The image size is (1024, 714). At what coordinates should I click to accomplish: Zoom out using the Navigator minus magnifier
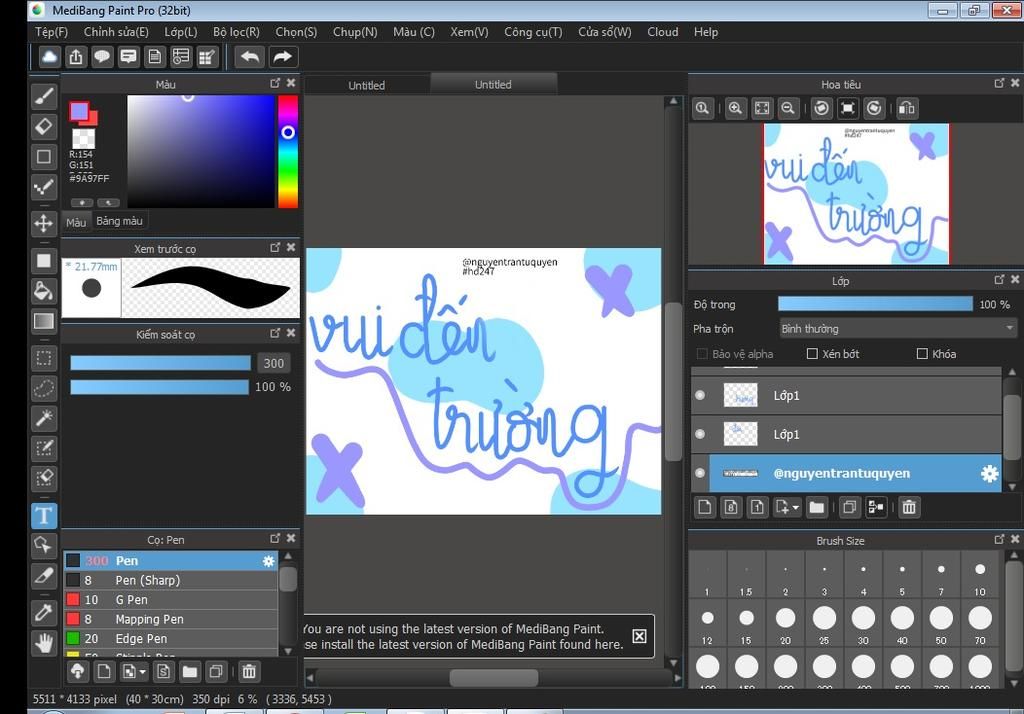coord(788,108)
